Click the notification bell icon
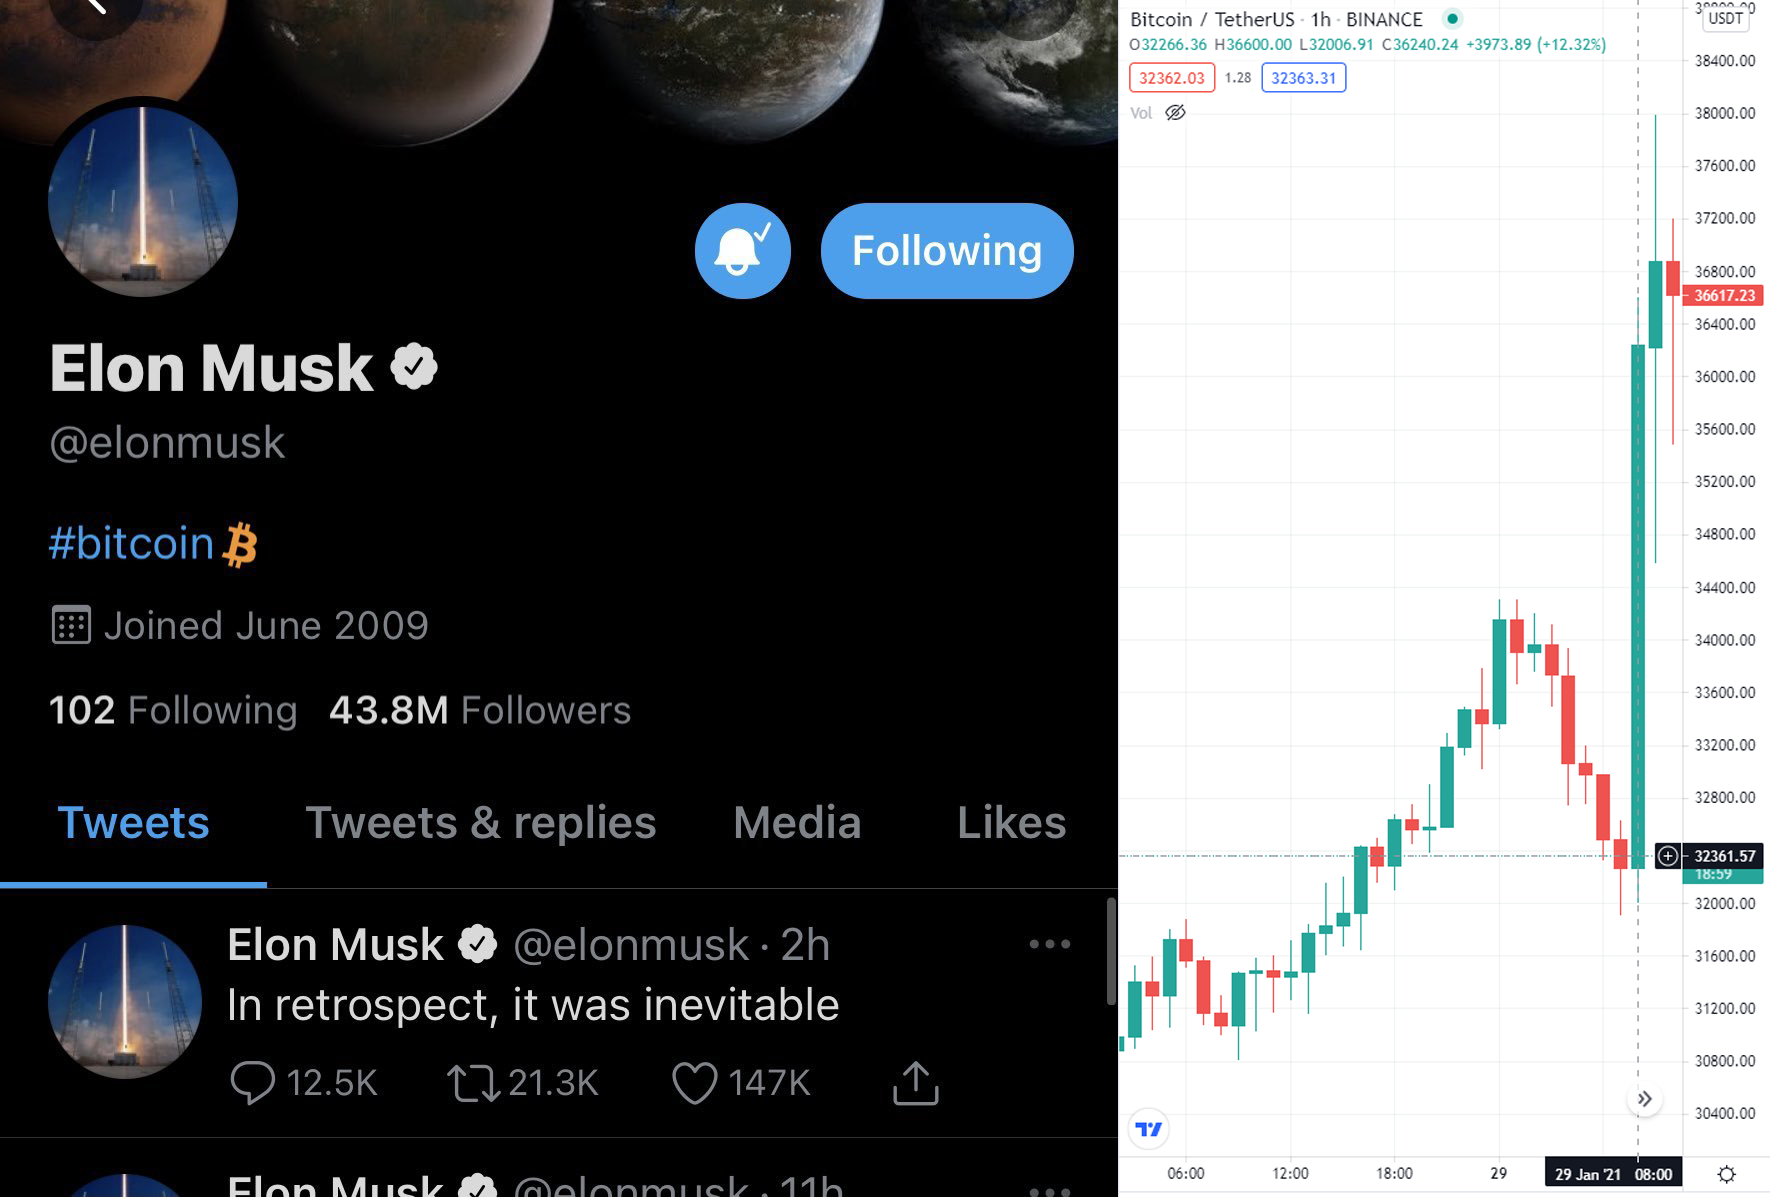Viewport: 1770px width, 1197px height. pos(742,251)
